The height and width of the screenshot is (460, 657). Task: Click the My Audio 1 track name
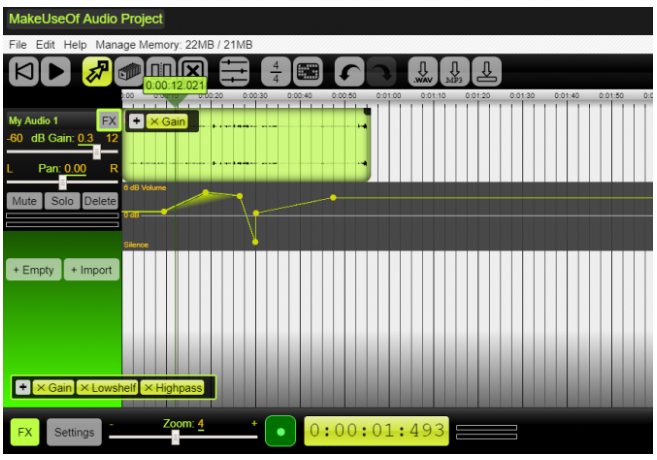pyautogui.click(x=33, y=121)
